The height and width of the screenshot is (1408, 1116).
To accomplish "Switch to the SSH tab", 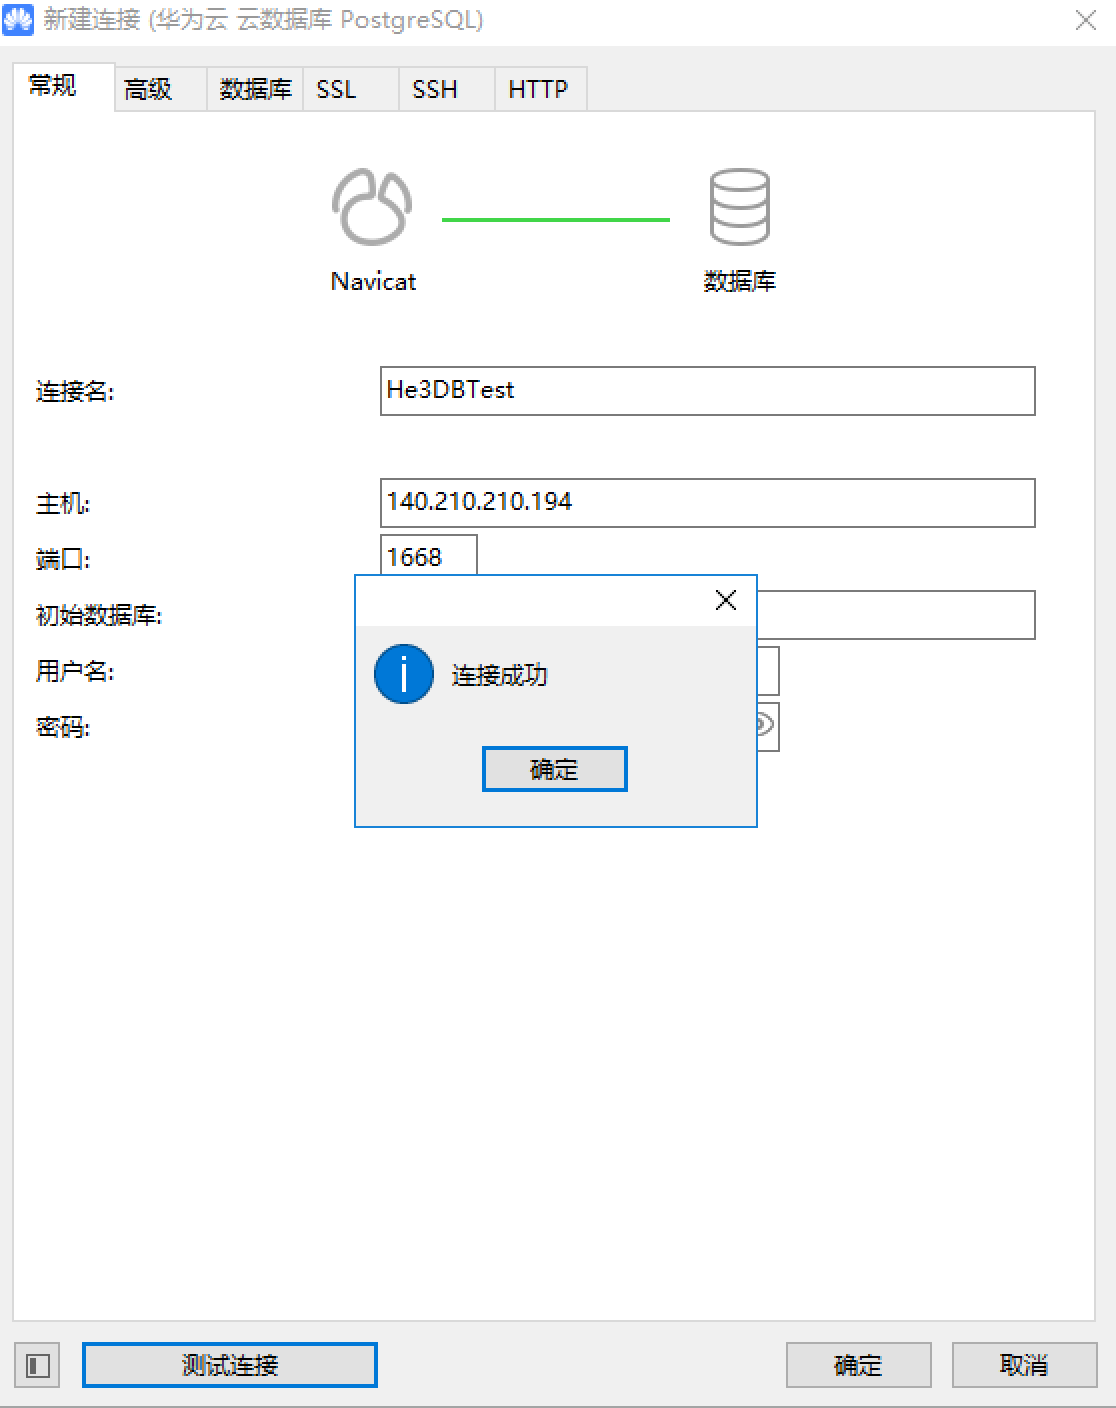I will tap(432, 88).
